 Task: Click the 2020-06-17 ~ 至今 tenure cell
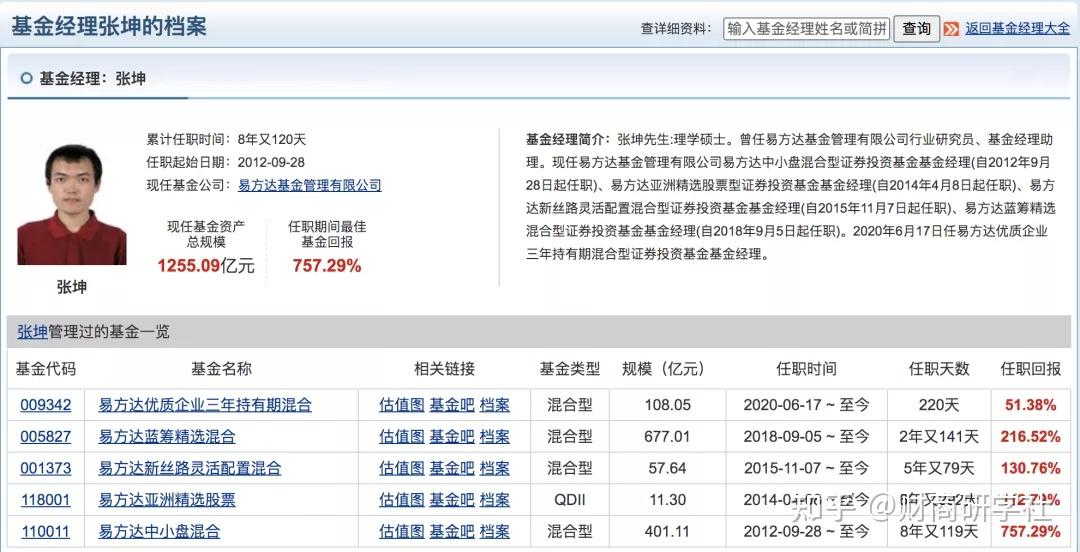(x=806, y=405)
